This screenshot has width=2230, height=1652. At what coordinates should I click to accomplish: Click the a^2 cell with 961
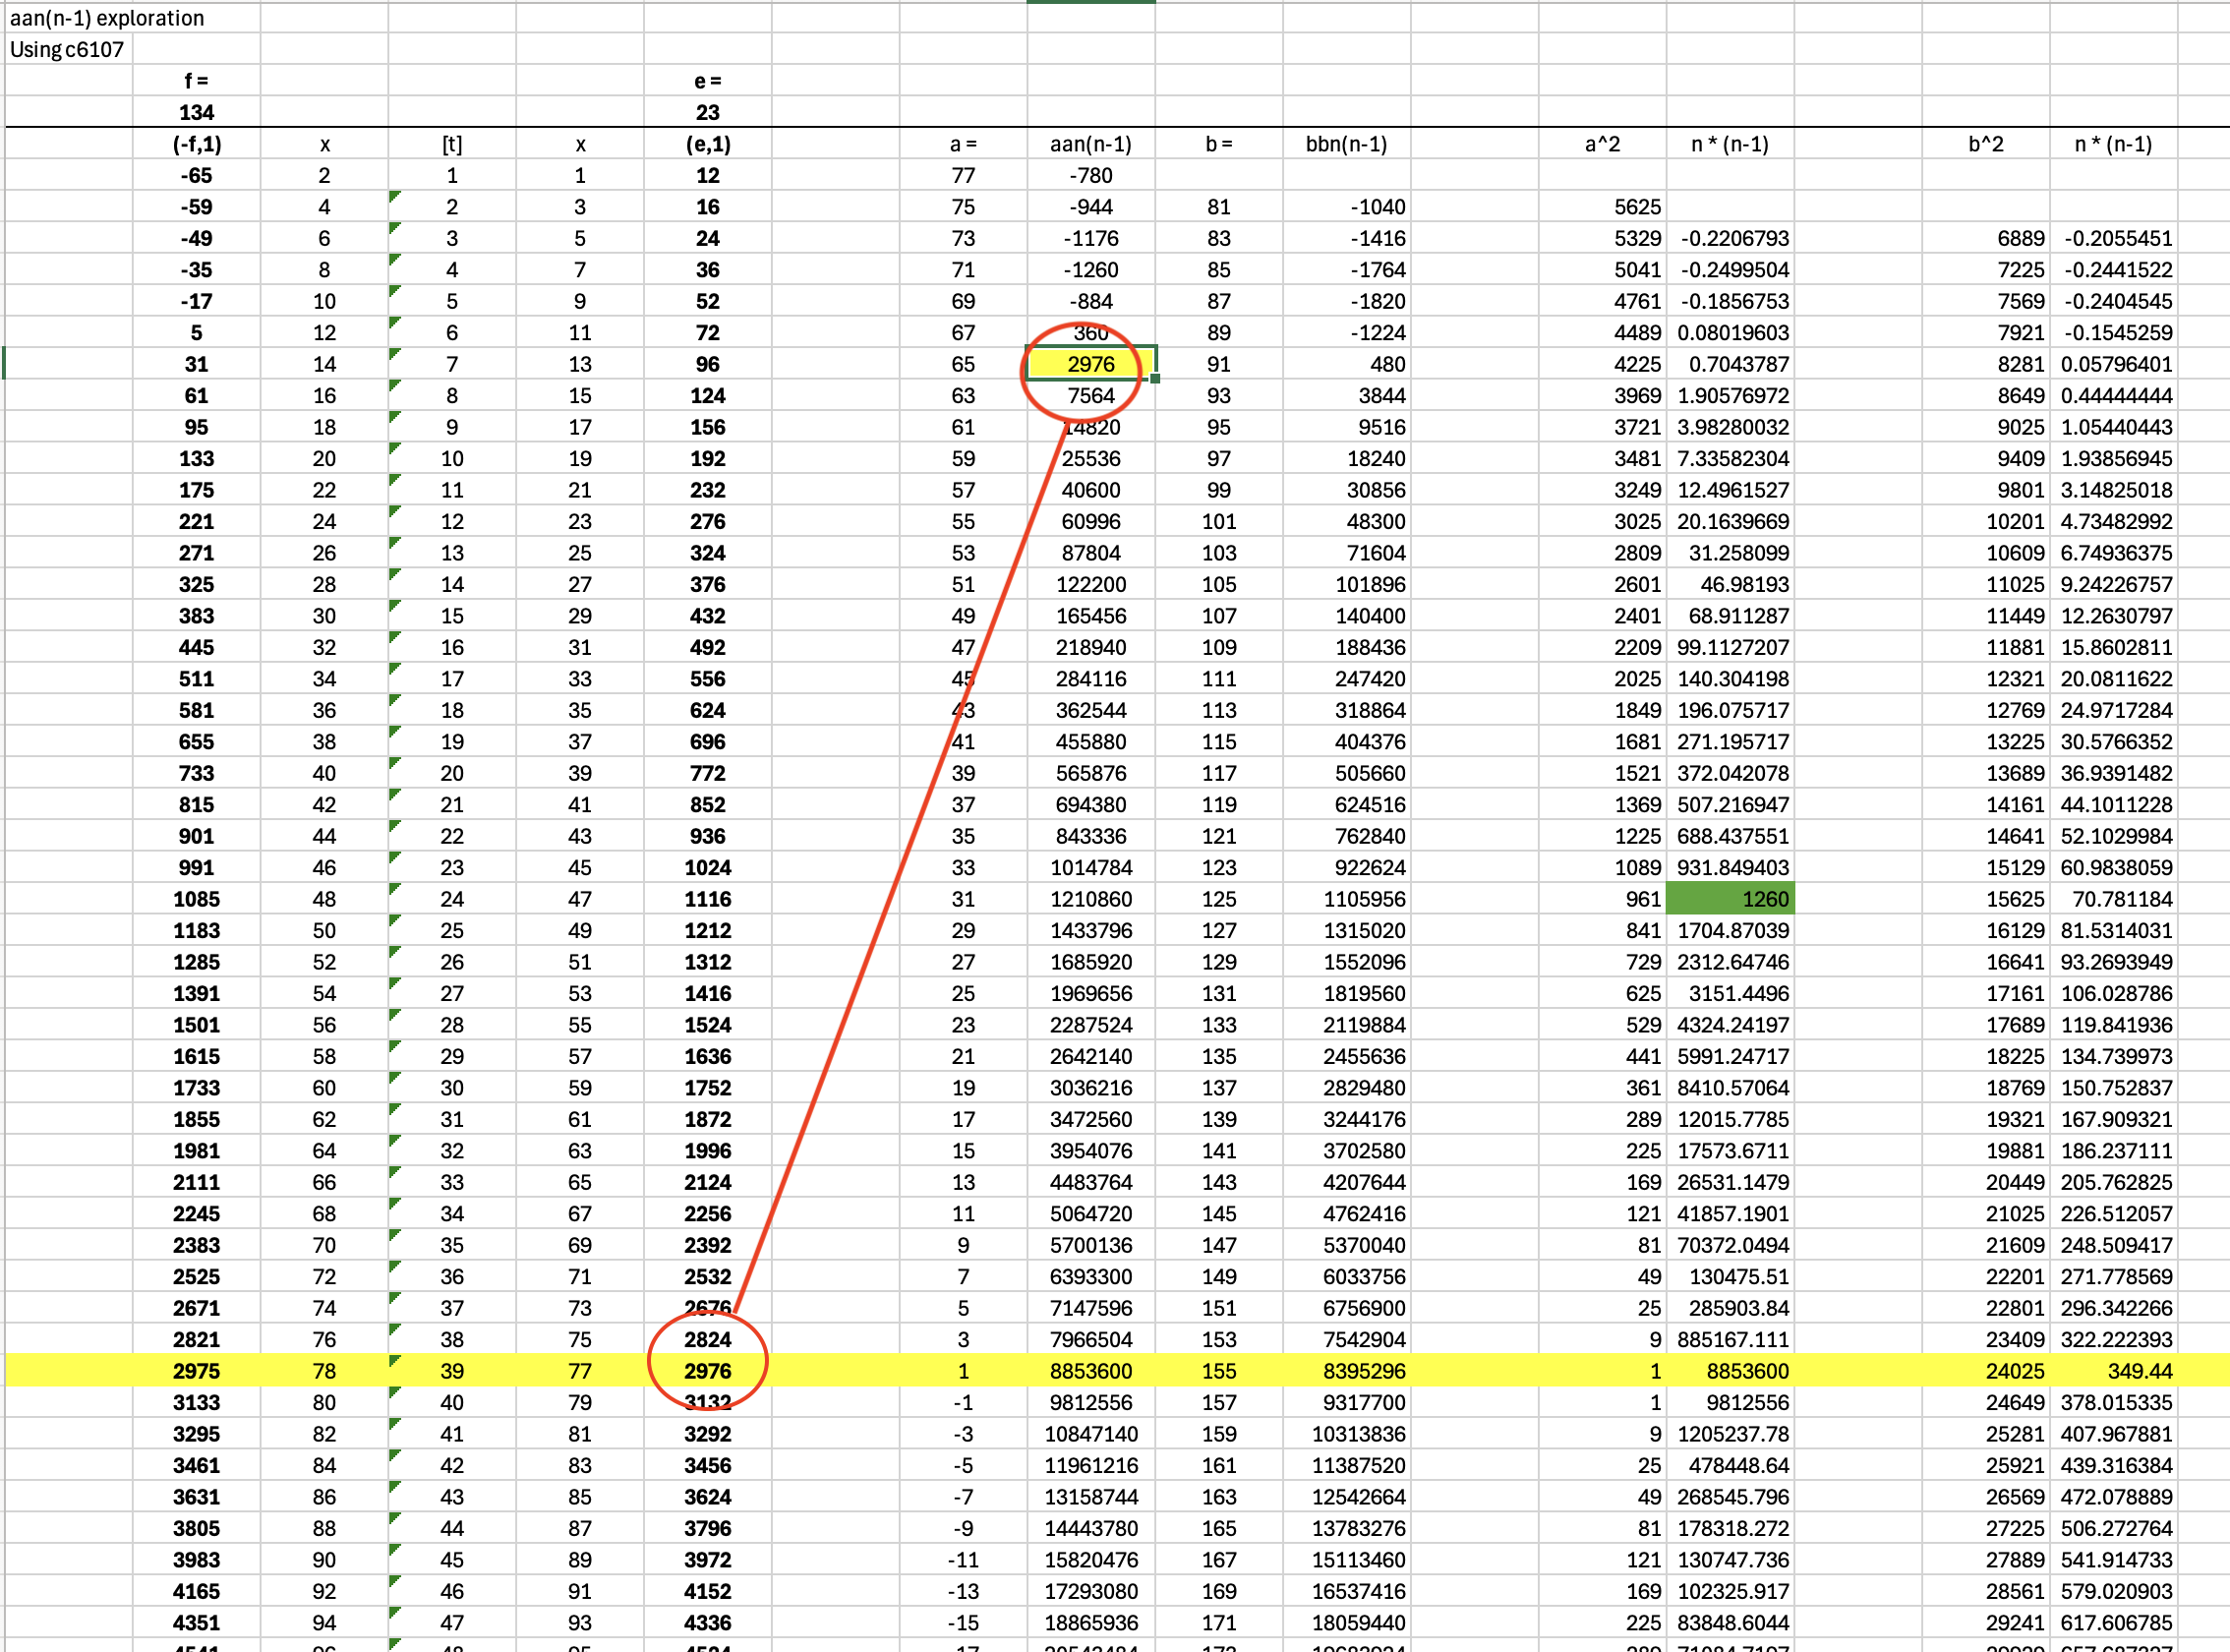coord(1603,899)
